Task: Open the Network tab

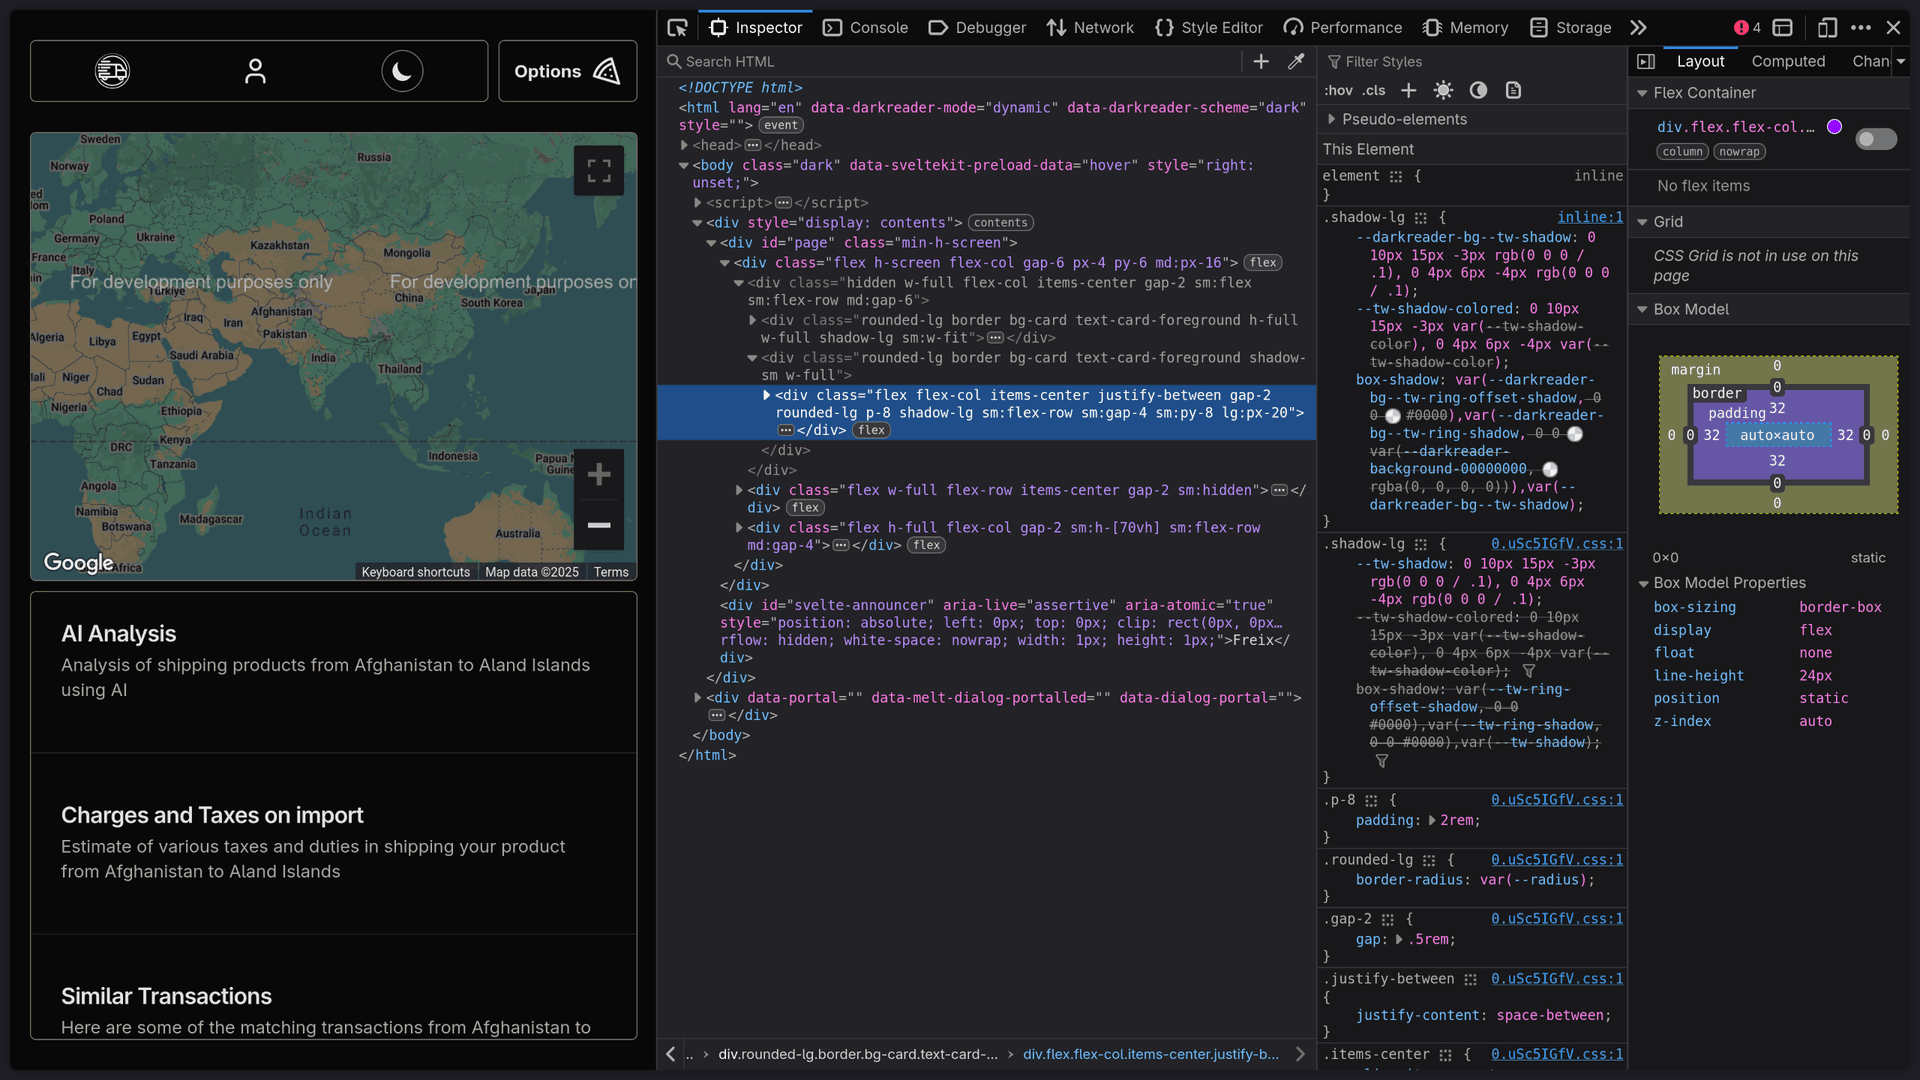Action: pos(1090,28)
